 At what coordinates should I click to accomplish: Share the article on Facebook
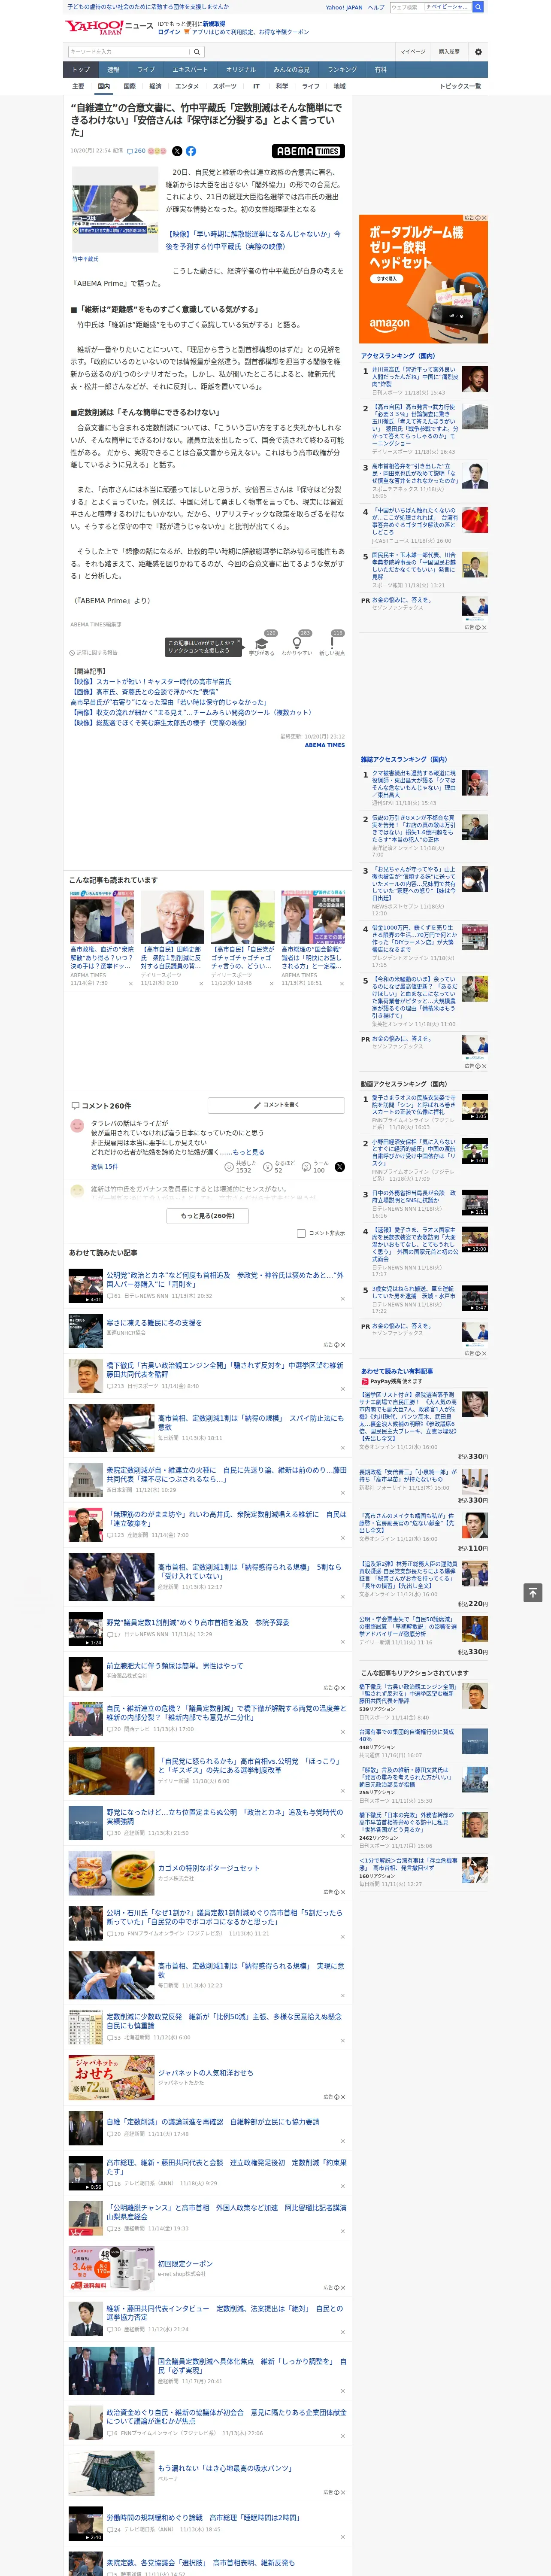pos(191,151)
